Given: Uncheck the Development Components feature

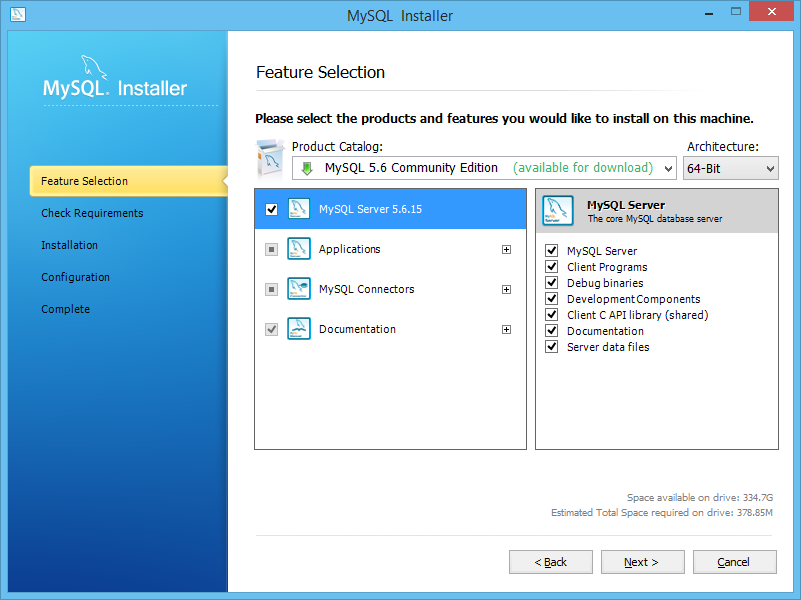Looking at the screenshot, I should click(551, 299).
